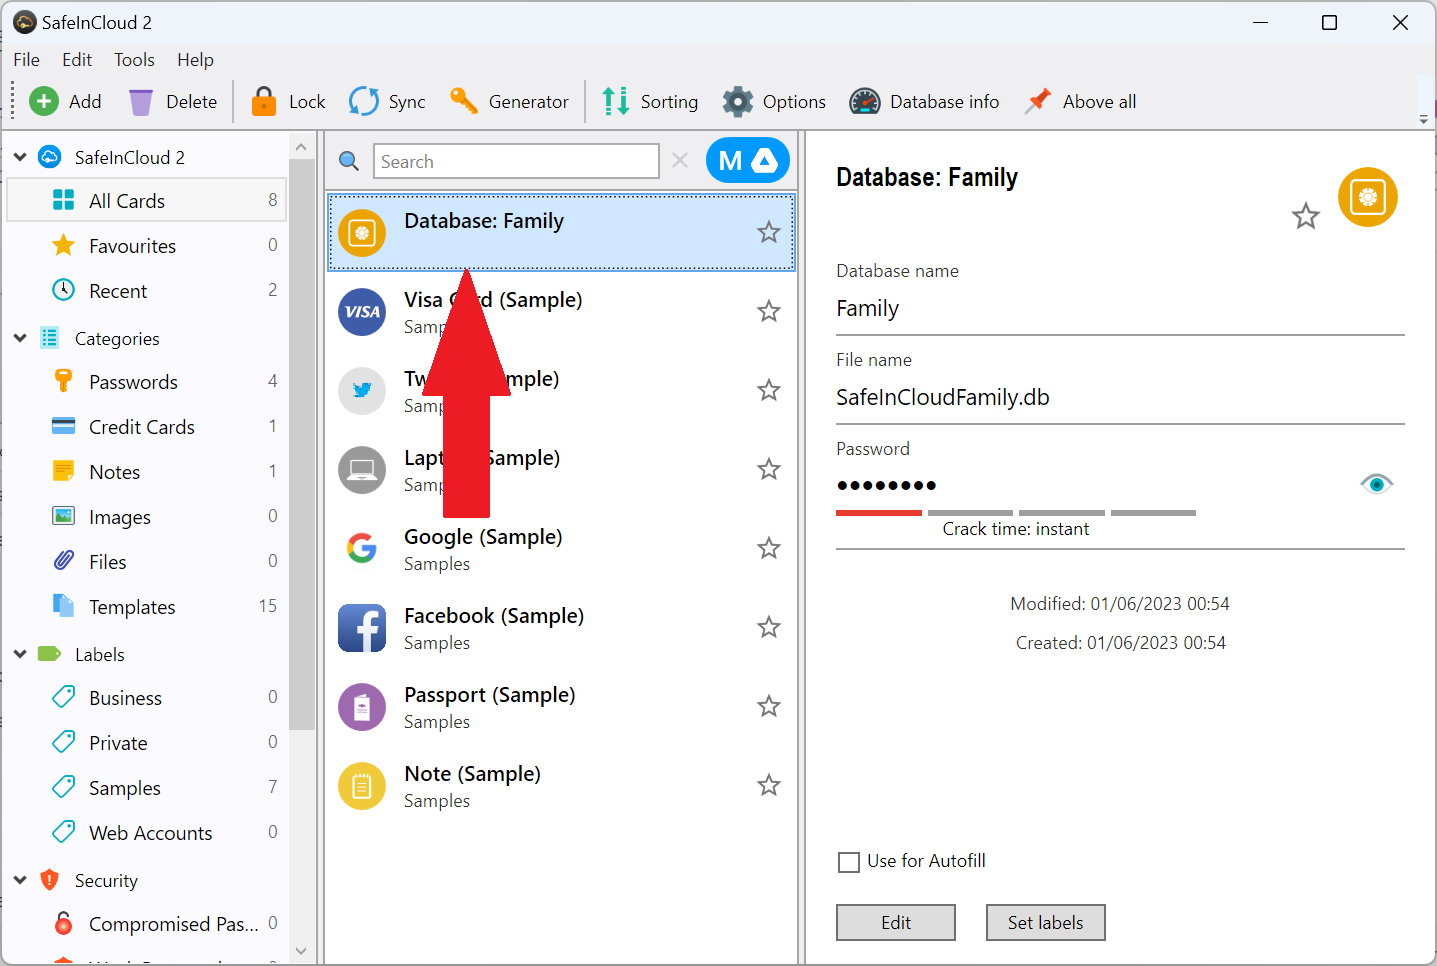The width and height of the screenshot is (1437, 966).
Task: Star the Facebook (Sample) entry
Action: coord(768,627)
